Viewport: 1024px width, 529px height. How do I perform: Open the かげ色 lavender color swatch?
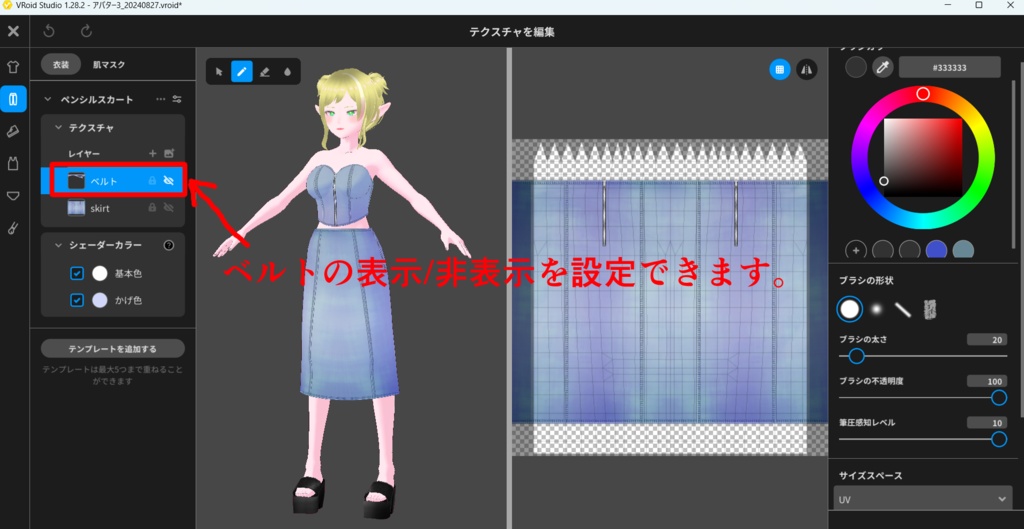click(x=99, y=300)
